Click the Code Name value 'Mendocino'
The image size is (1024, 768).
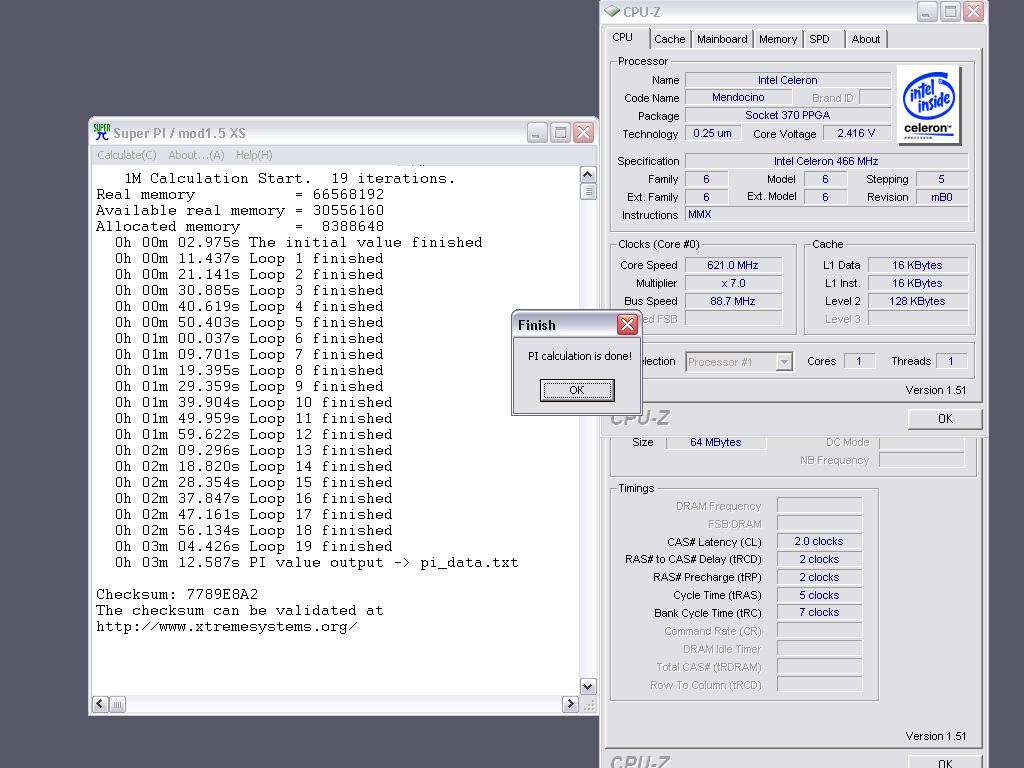[x=739, y=97]
